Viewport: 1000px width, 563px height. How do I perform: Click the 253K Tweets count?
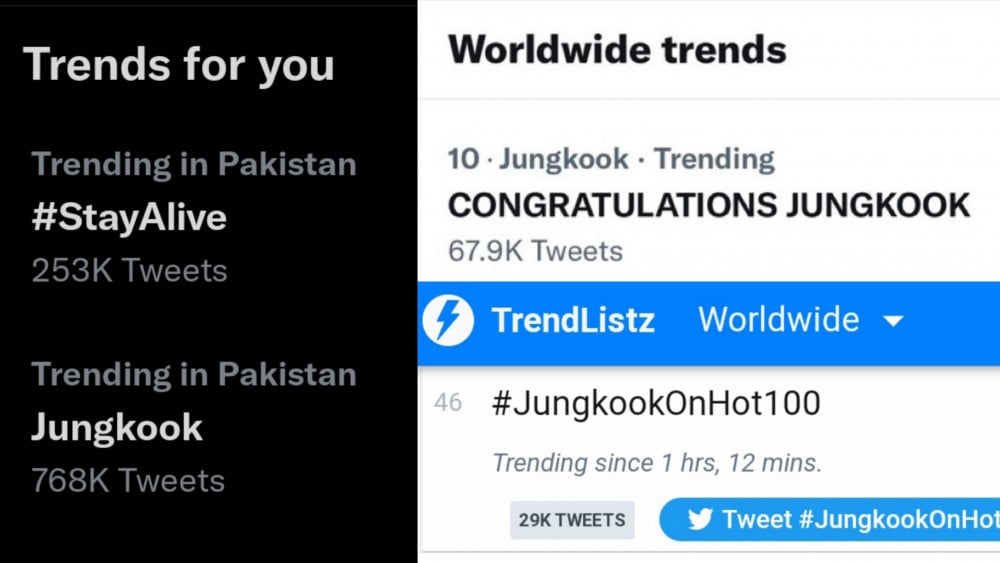coord(129,270)
